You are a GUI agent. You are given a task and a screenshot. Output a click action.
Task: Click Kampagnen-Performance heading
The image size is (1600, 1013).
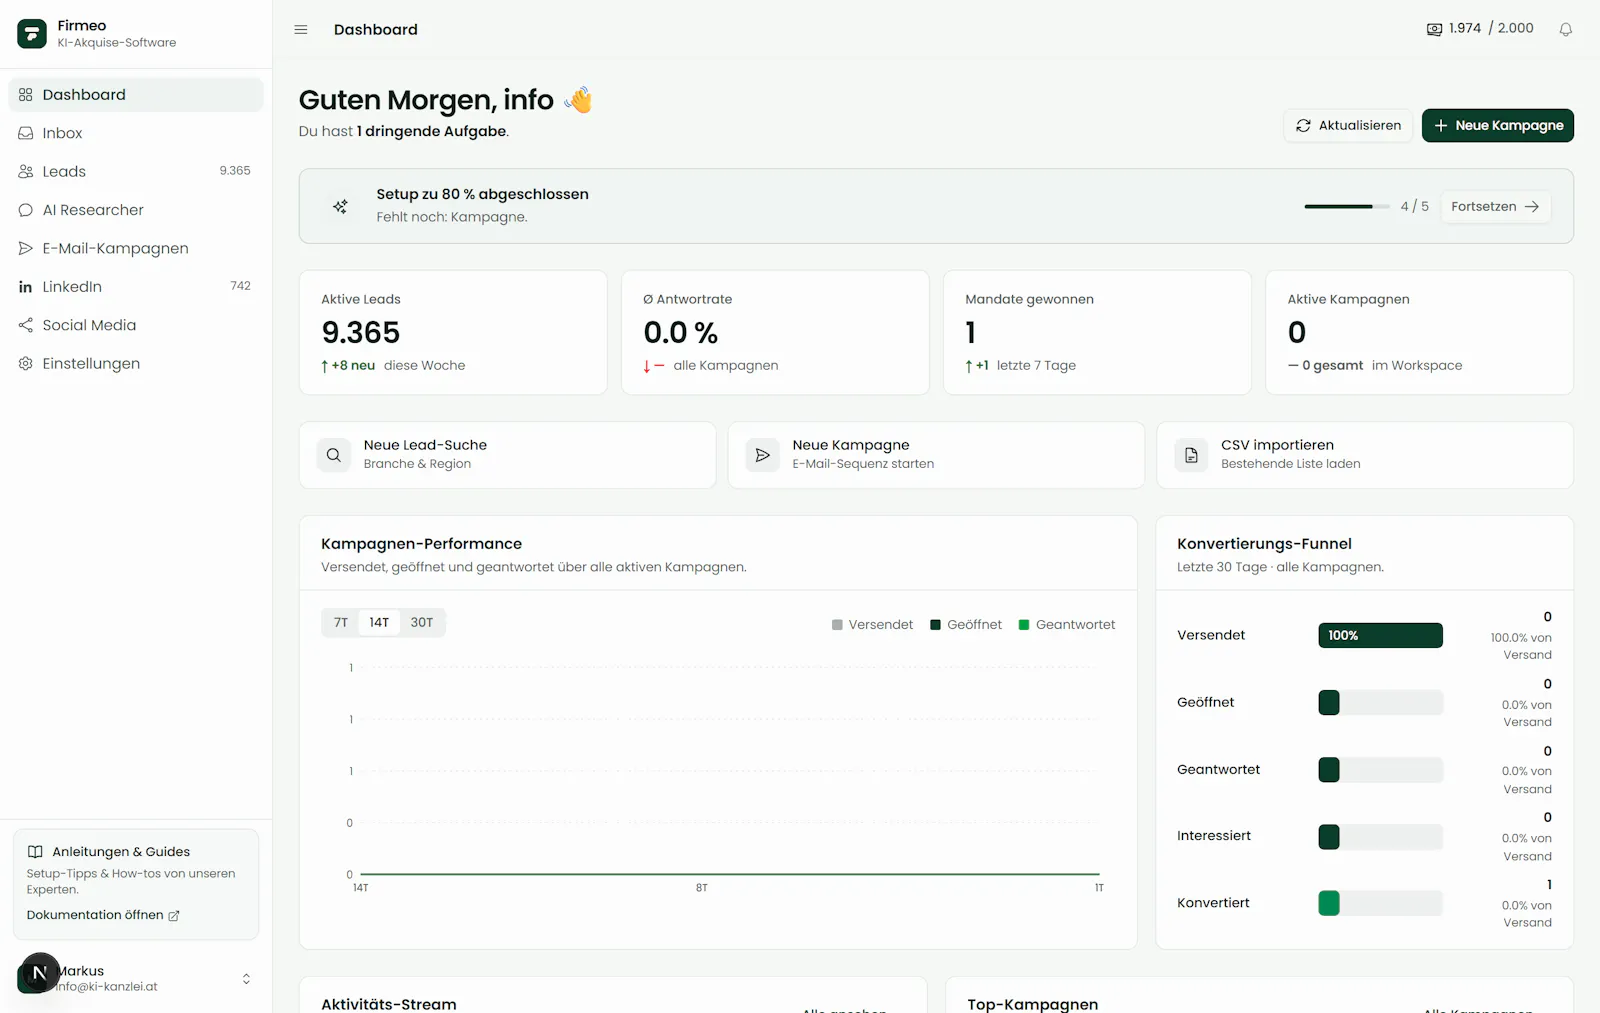tap(421, 544)
